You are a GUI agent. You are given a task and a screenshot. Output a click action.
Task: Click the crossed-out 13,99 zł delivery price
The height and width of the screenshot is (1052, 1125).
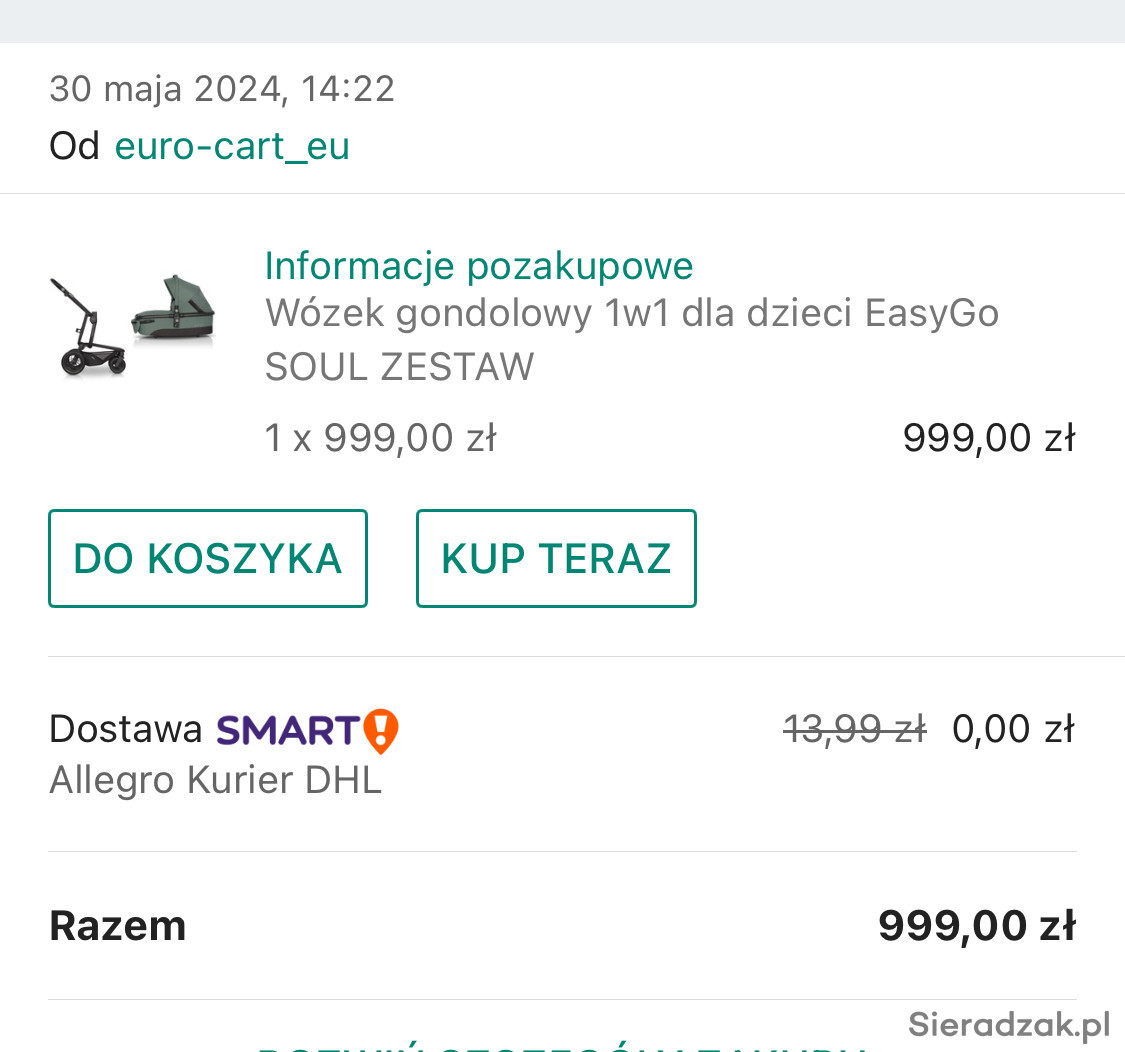(854, 729)
